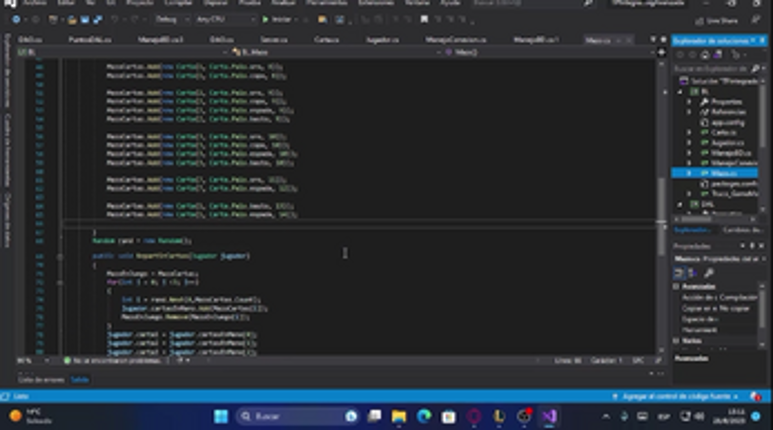Select Mazo.cs in Solution Explorer
The width and height of the screenshot is (773, 430).
point(724,173)
